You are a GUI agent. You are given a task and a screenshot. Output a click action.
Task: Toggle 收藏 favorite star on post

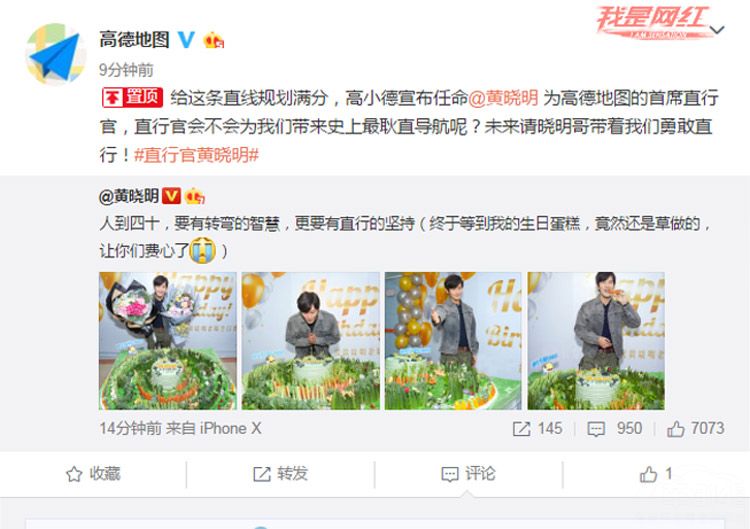(93, 474)
